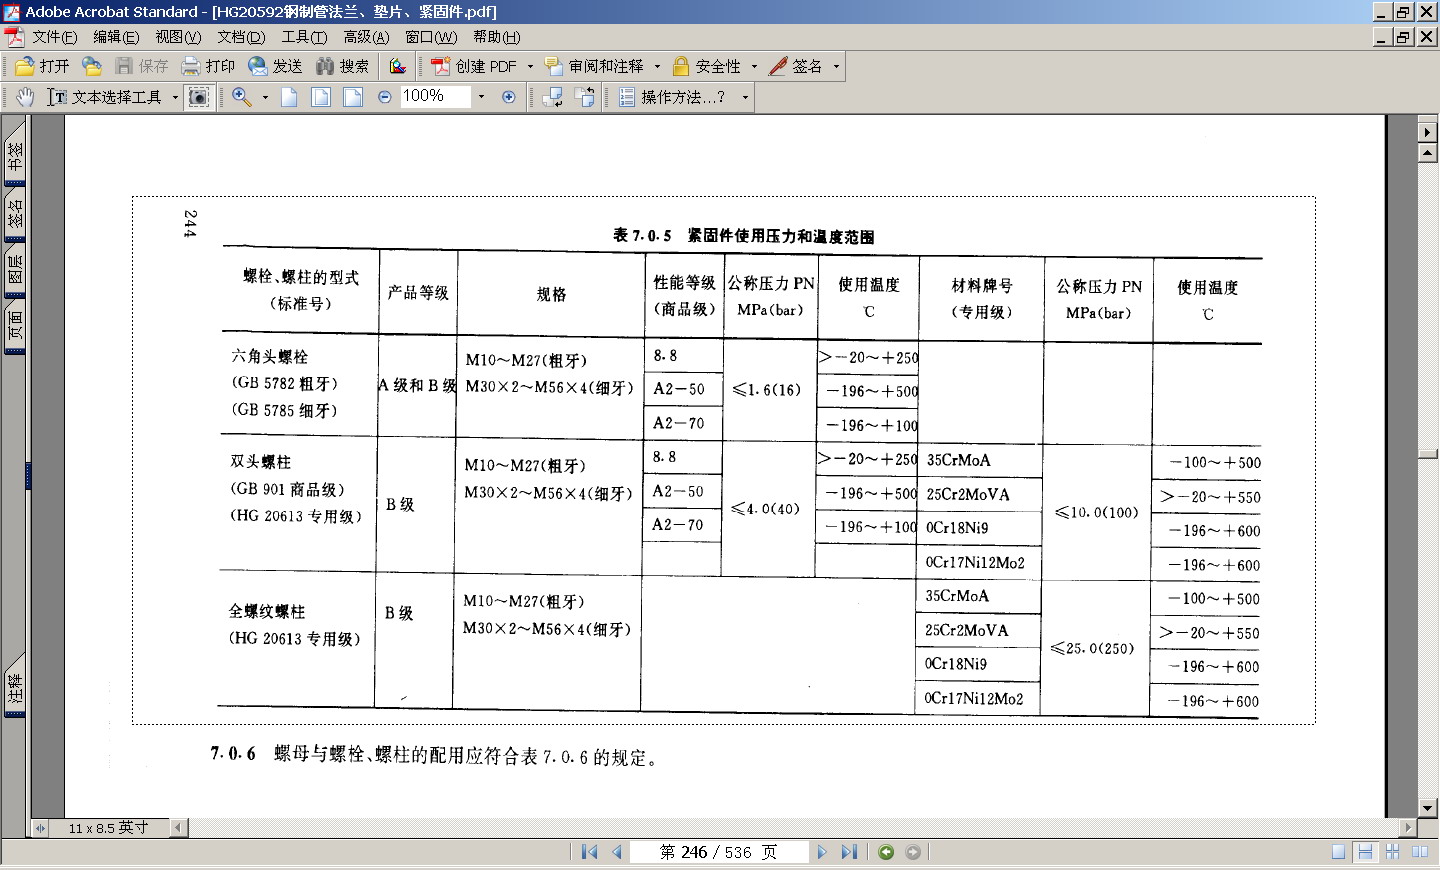Image resolution: width=1440 pixels, height=870 pixels.
Task: Open the 视图(V) menu
Action: point(178,37)
